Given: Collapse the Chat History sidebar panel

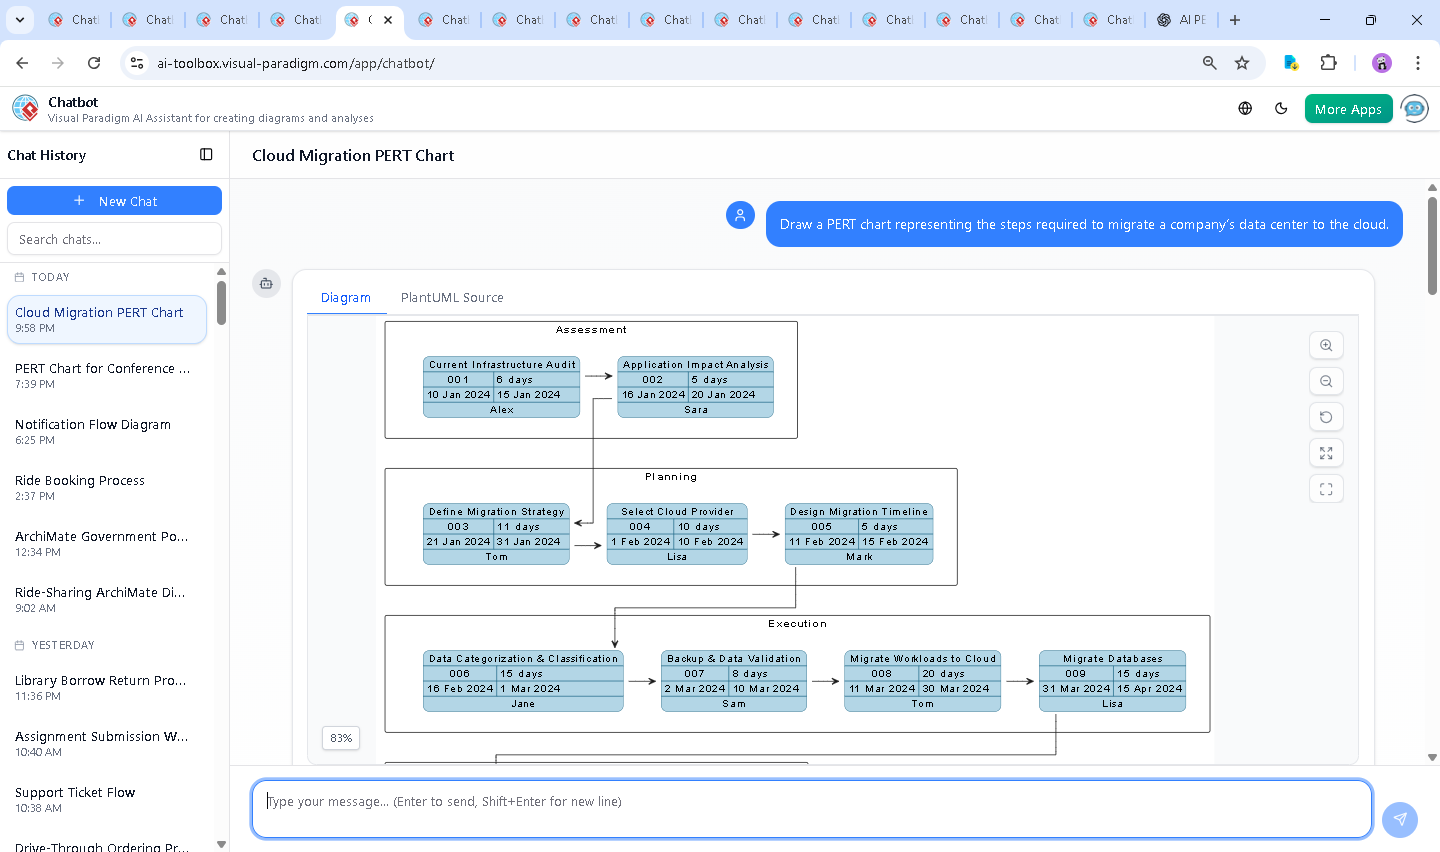Looking at the screenshot, I should [x=206, y=155].
